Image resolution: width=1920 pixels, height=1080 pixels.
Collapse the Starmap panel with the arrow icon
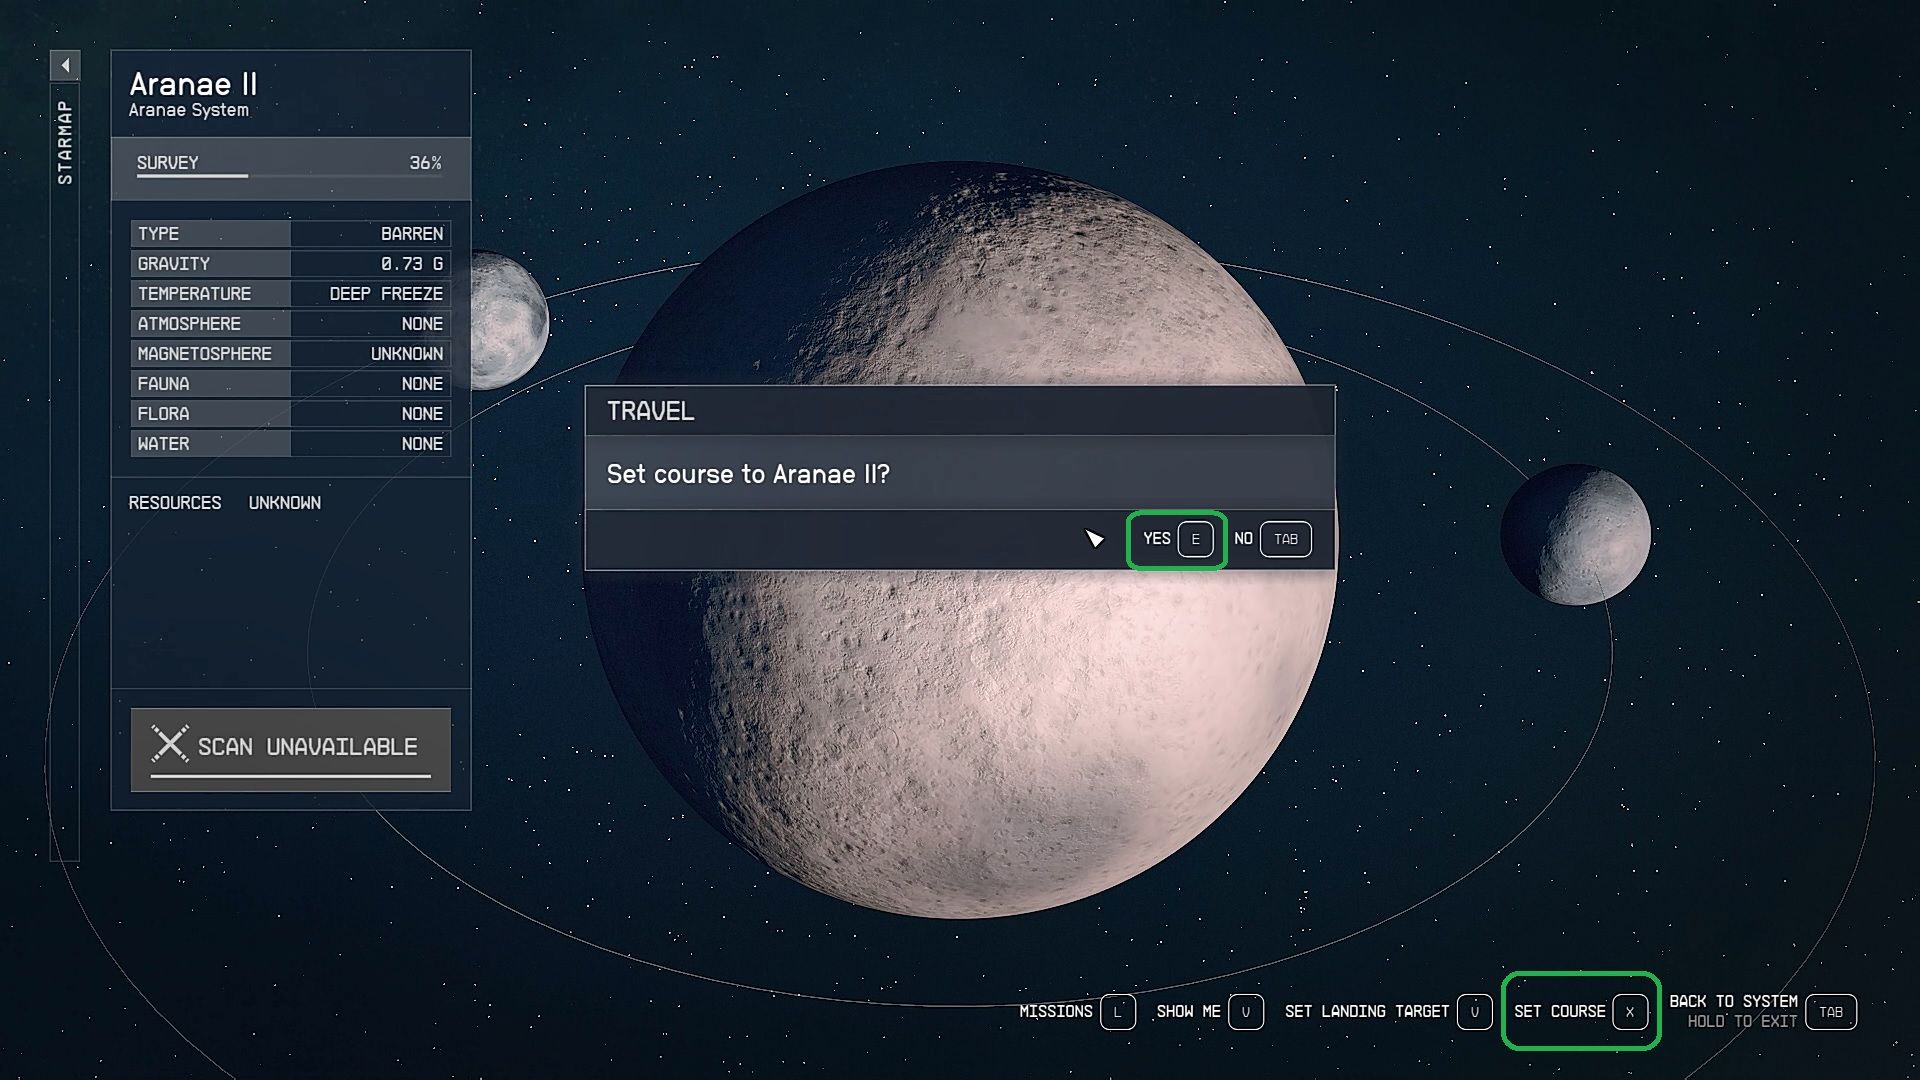click(65, 66)
